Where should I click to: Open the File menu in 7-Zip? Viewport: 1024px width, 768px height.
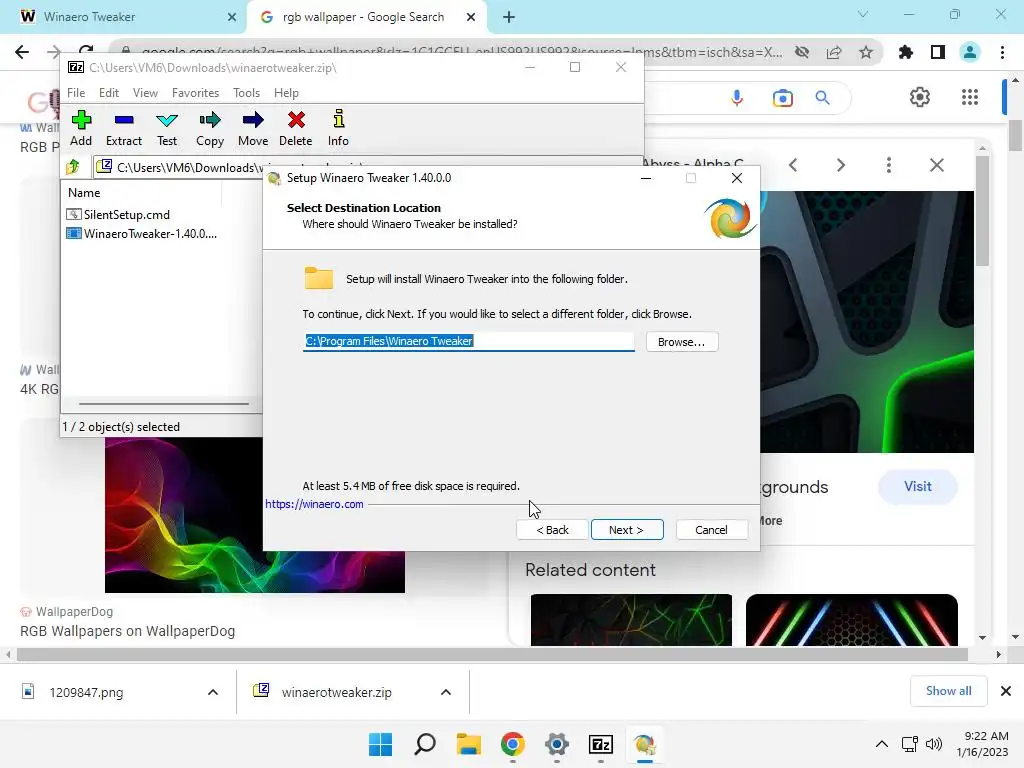tap(76, 93)
